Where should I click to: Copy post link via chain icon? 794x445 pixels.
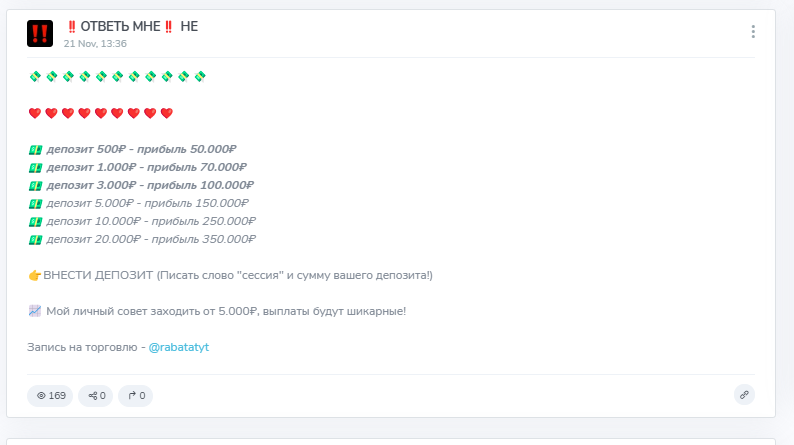744,395
